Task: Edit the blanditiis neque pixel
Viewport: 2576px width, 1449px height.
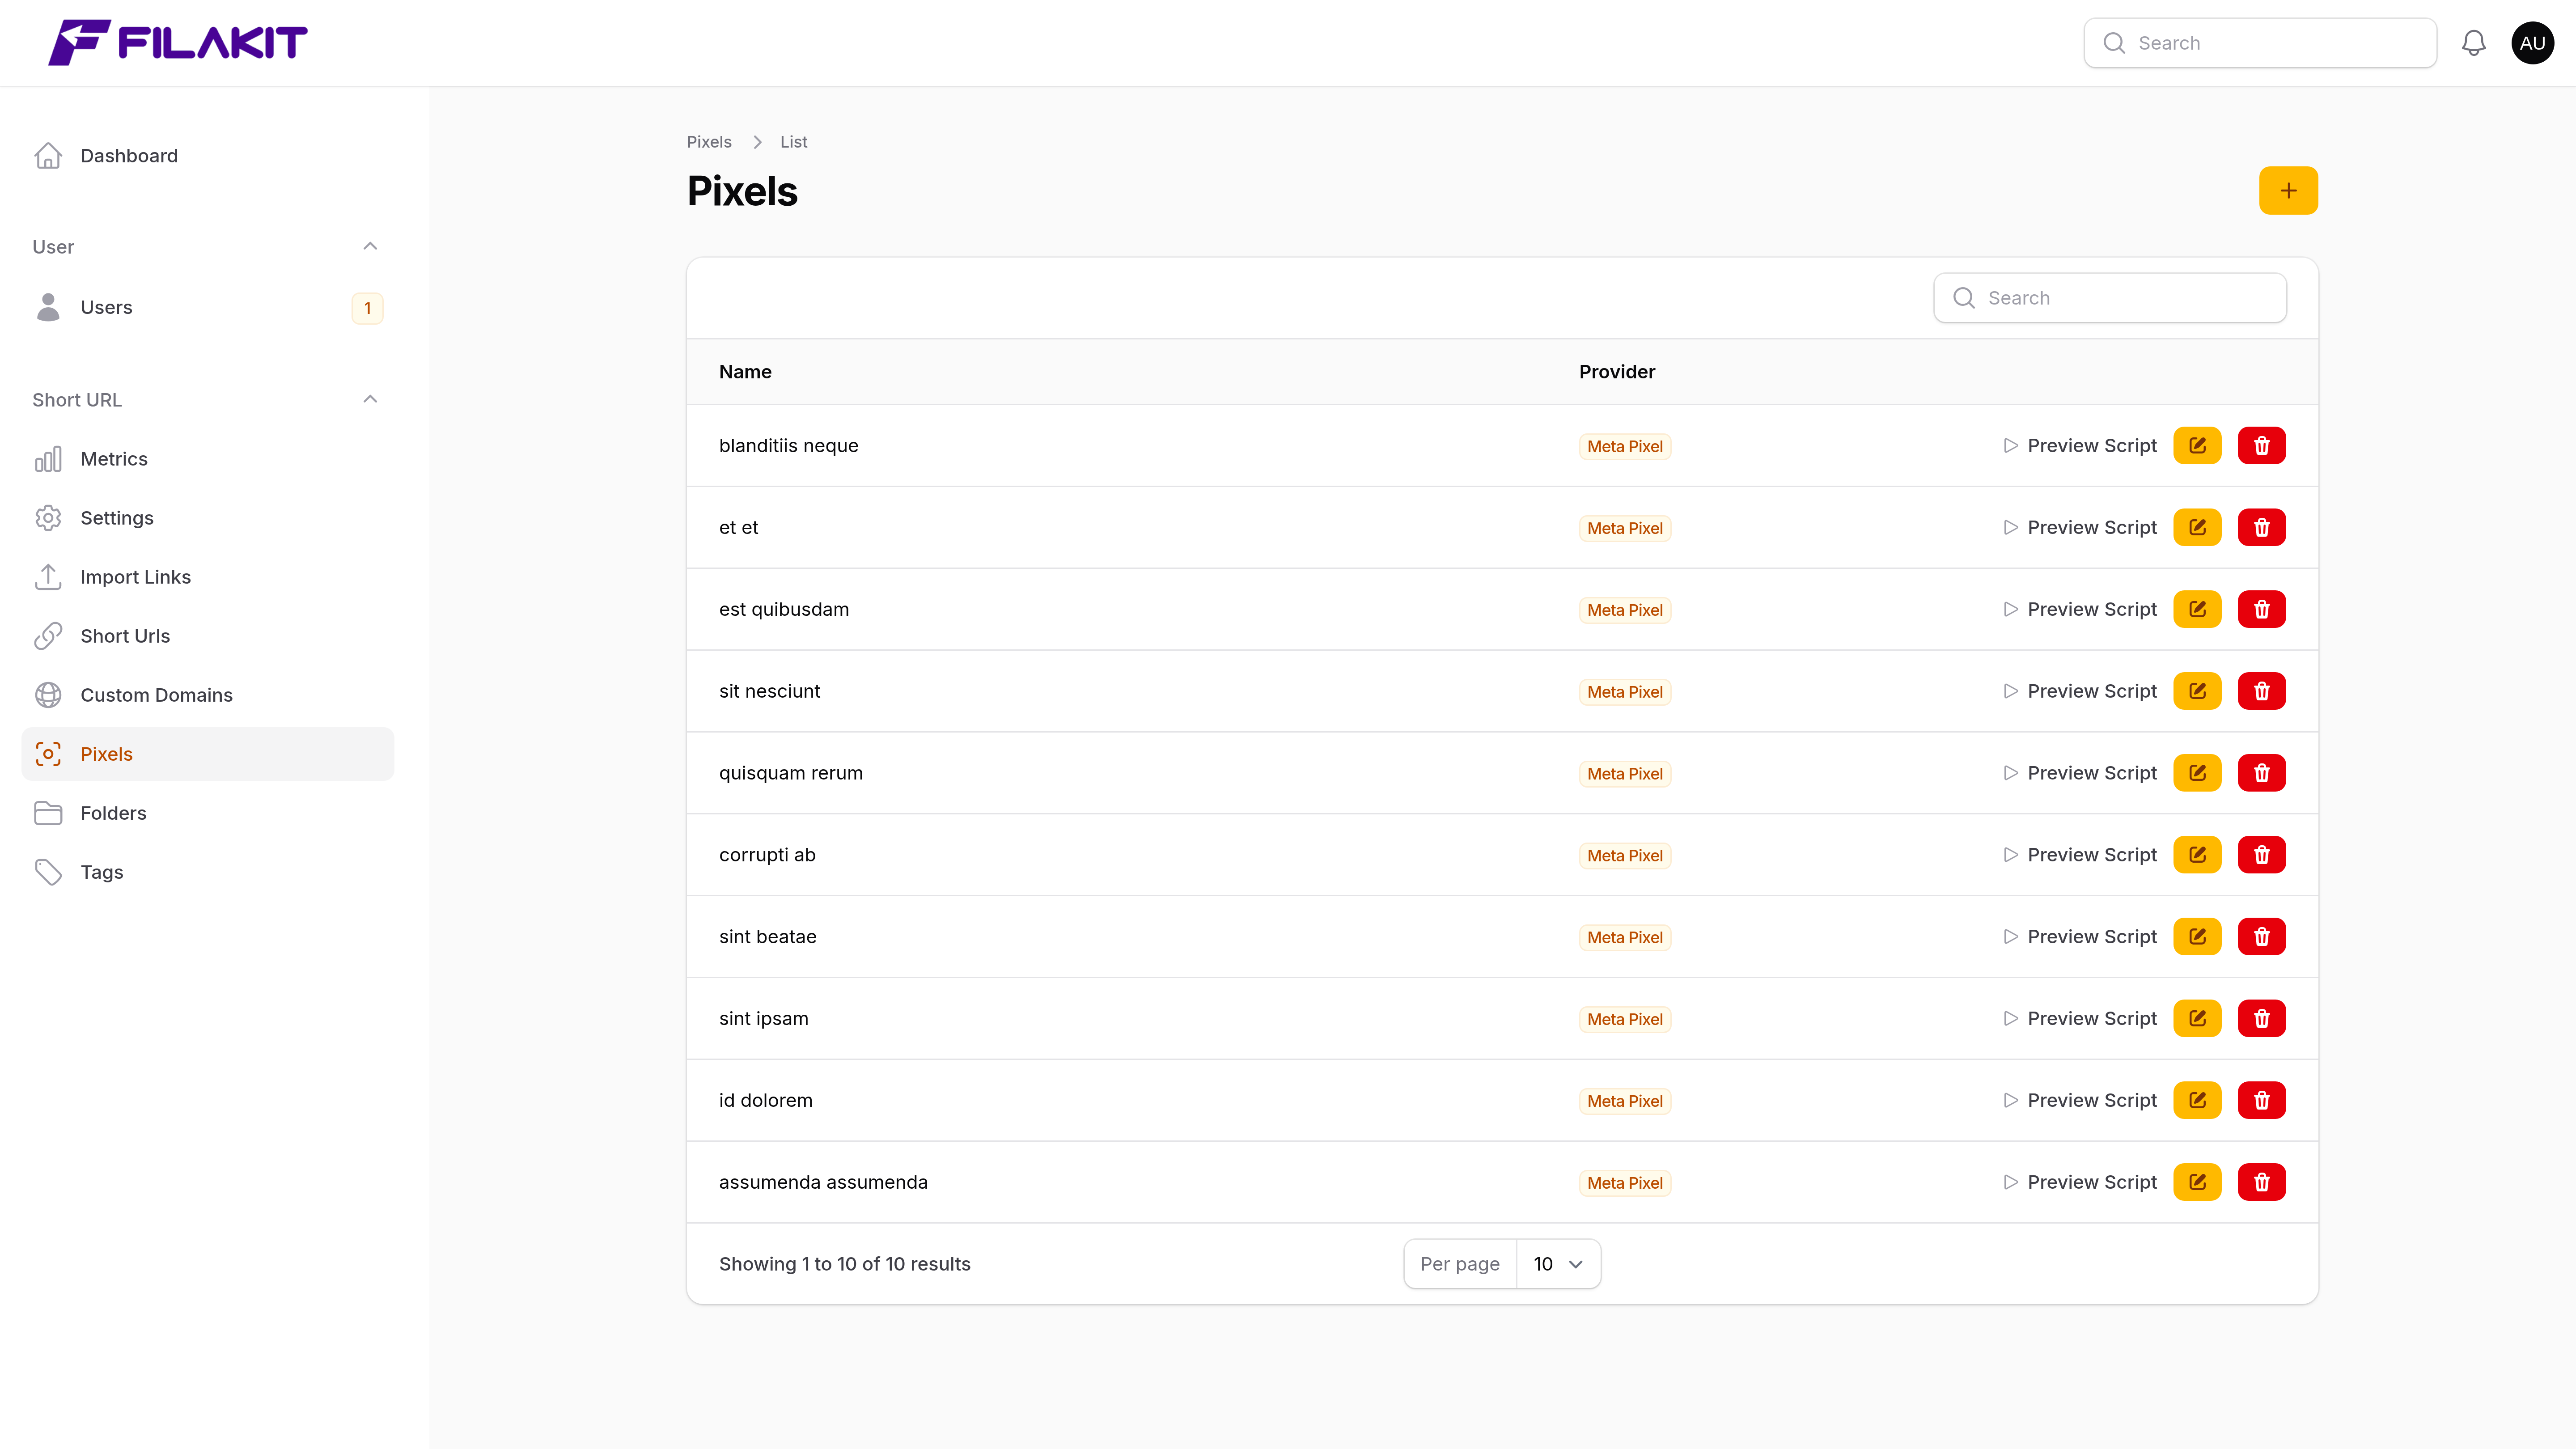Action: pyautogui.click(x=2197, y=446)
